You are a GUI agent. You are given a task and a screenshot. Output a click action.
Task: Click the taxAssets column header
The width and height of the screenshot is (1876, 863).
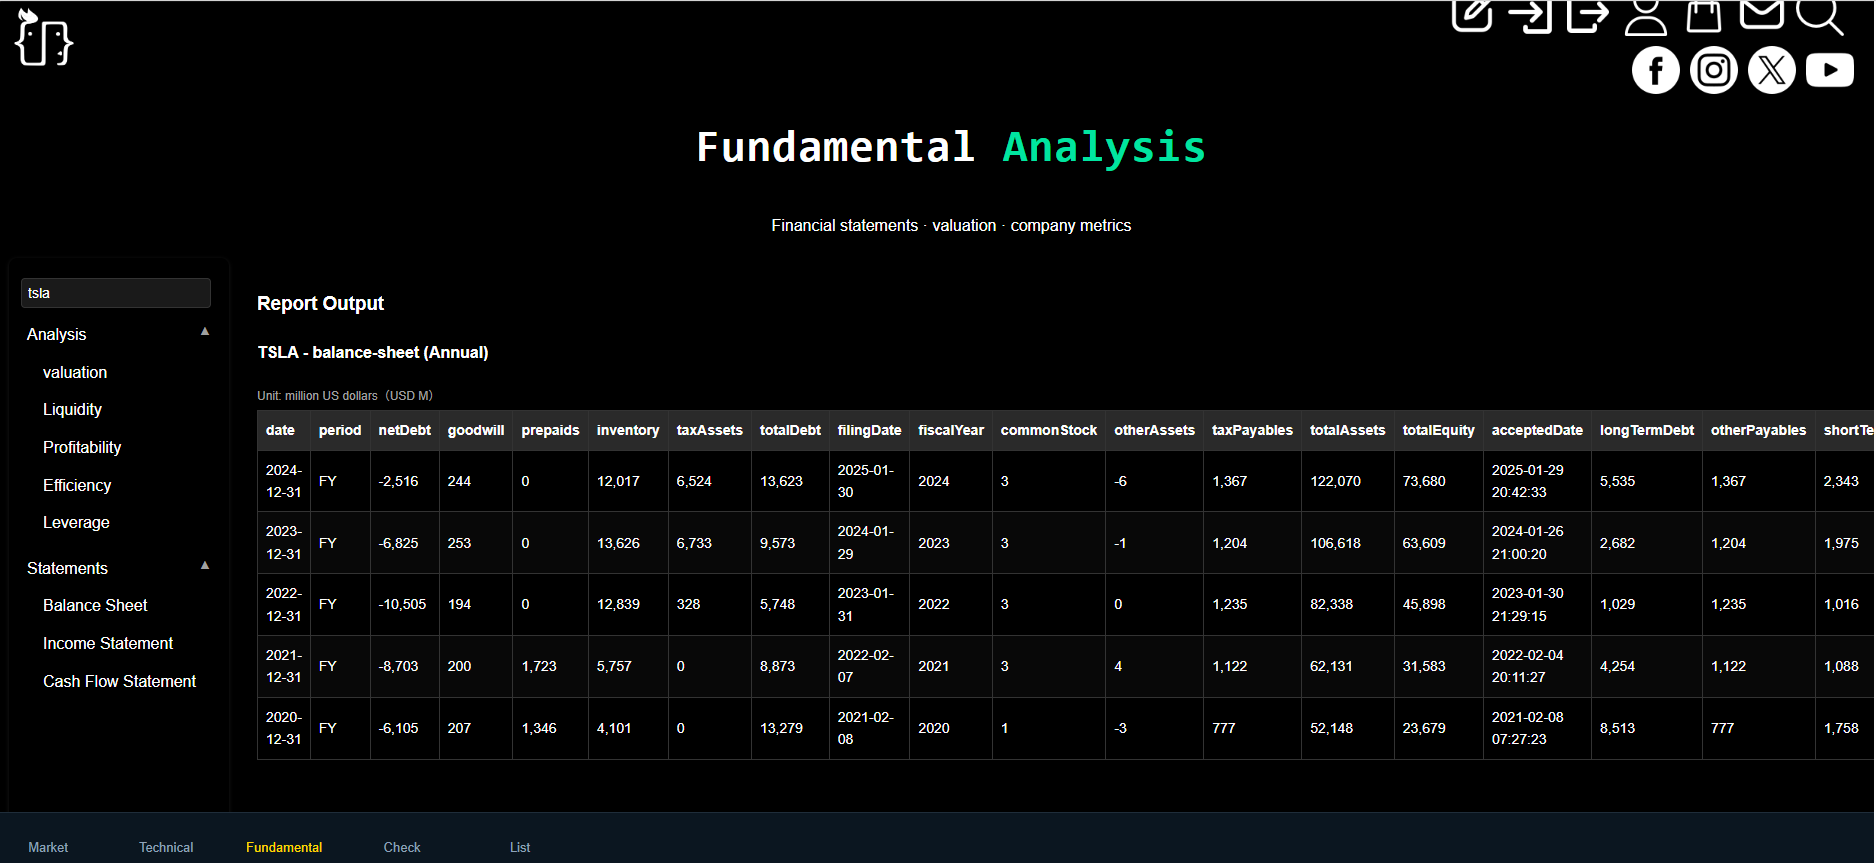tap(709, 430)
